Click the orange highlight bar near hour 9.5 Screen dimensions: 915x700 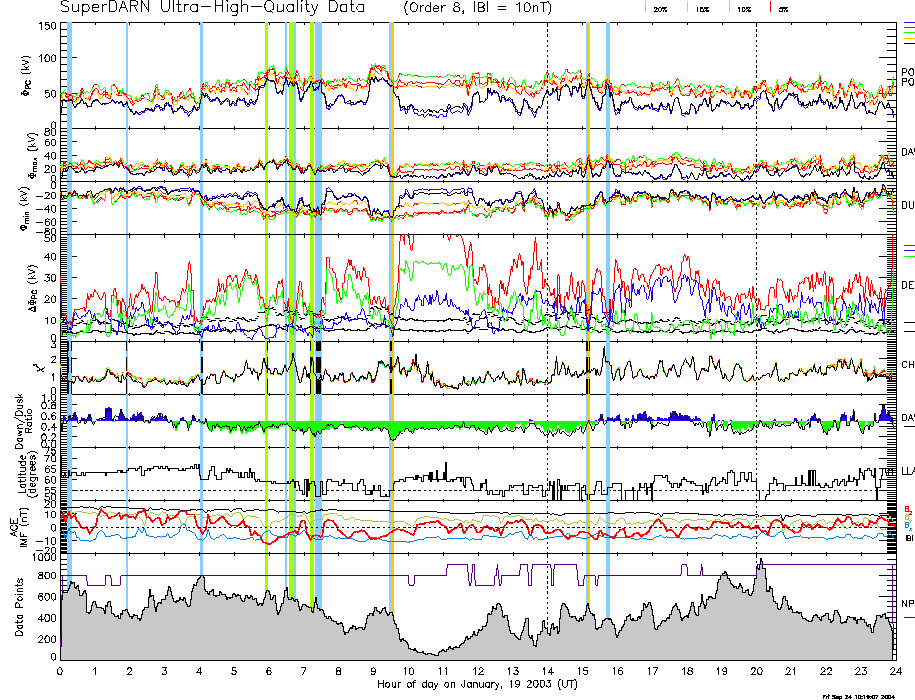392,315
